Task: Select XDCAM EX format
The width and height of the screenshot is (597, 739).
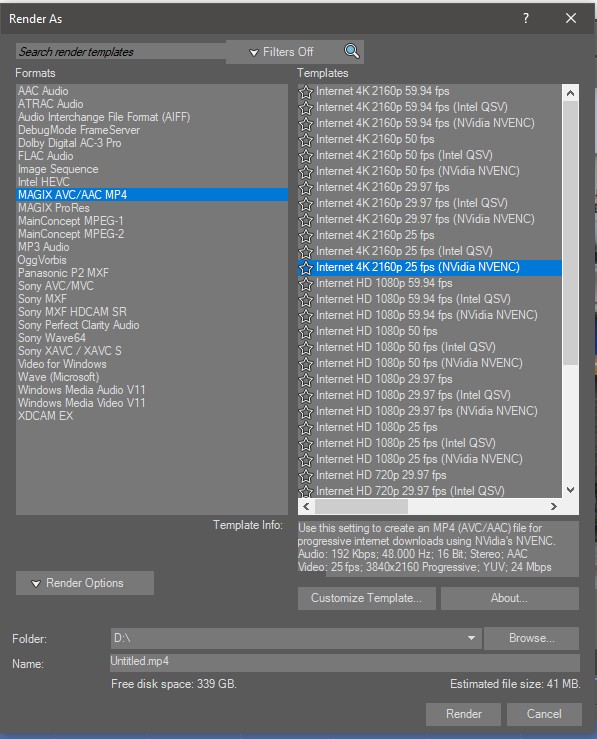Action: click(152, 416)
